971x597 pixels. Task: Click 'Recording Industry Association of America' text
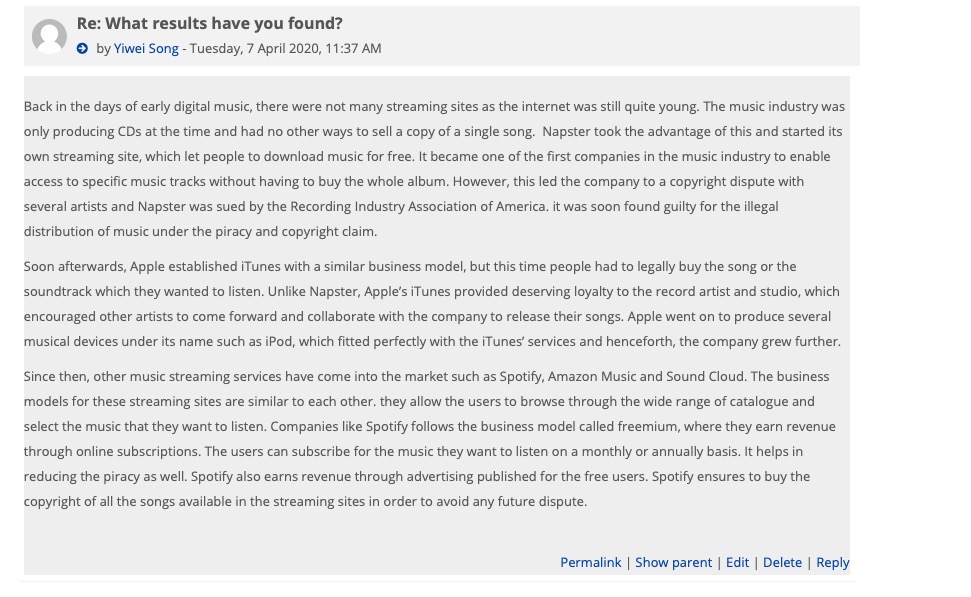418,206
